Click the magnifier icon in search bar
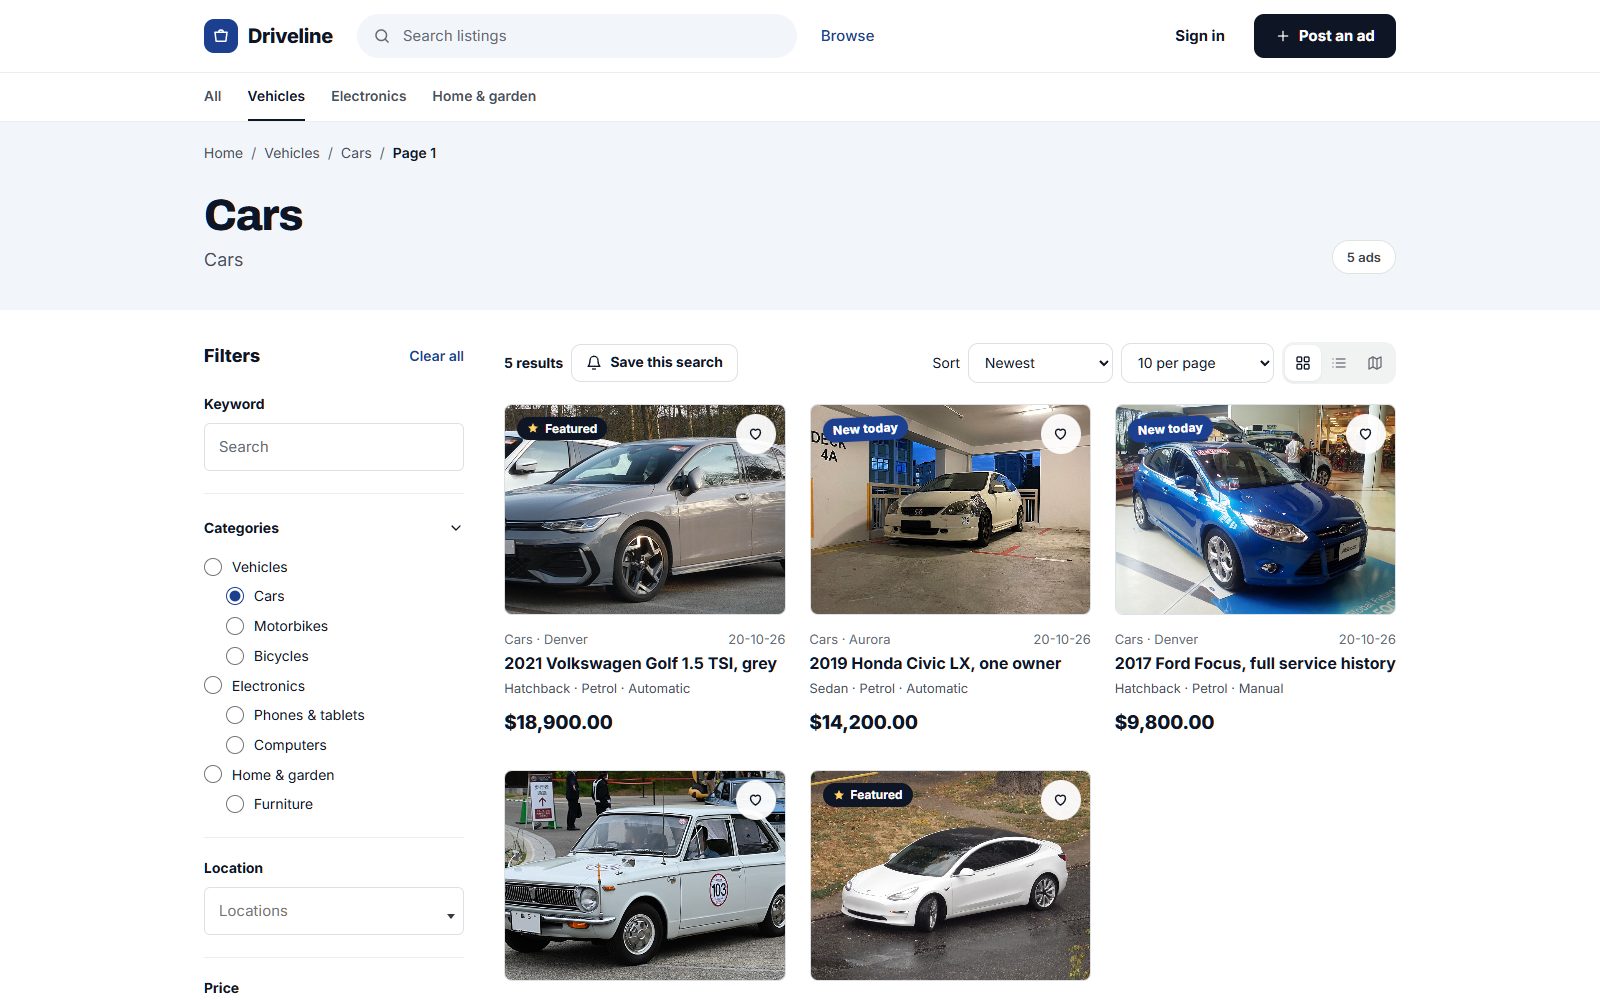 [x=382, y=36]
